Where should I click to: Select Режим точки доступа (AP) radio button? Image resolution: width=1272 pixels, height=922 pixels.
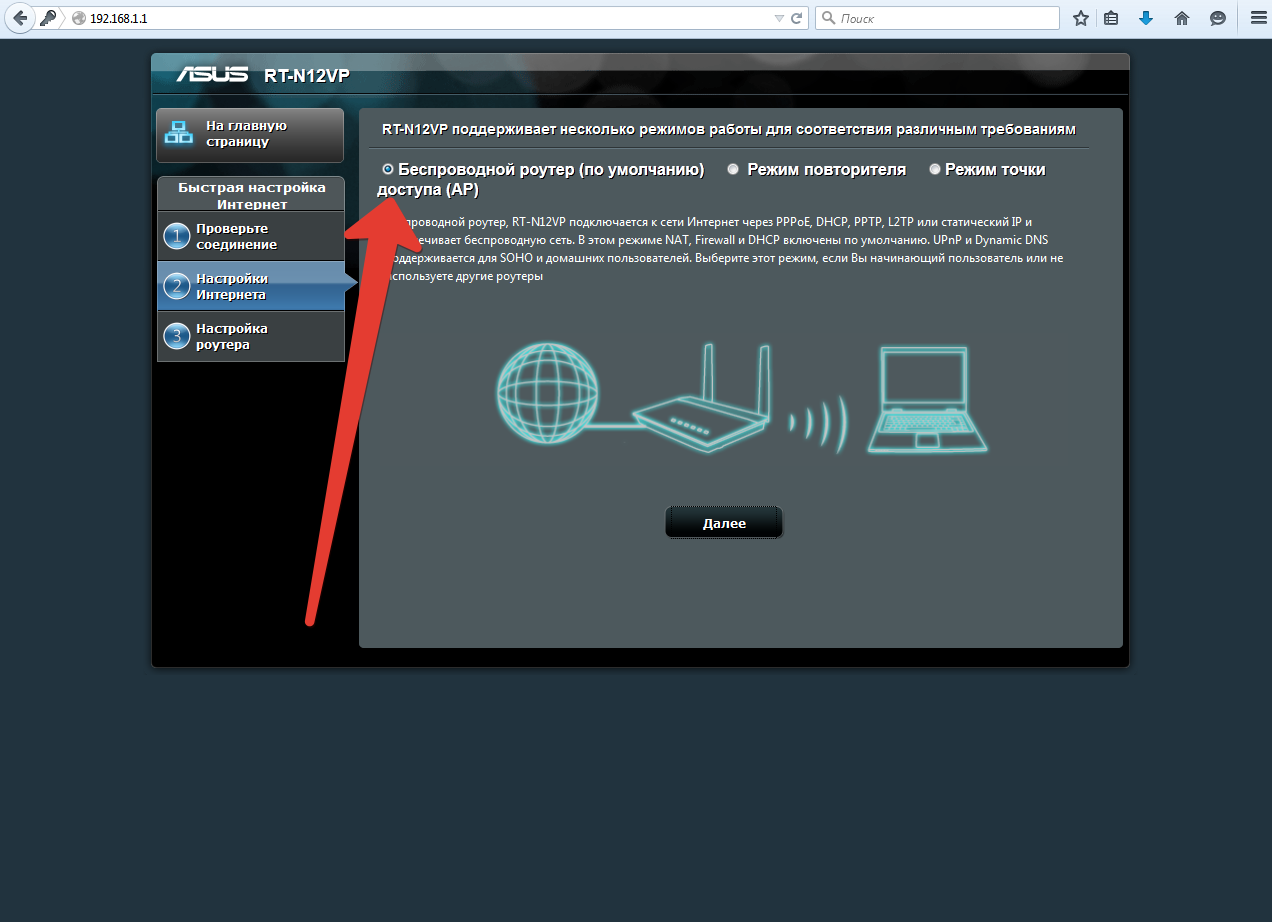pyautogui.click(x=935, y=170)
